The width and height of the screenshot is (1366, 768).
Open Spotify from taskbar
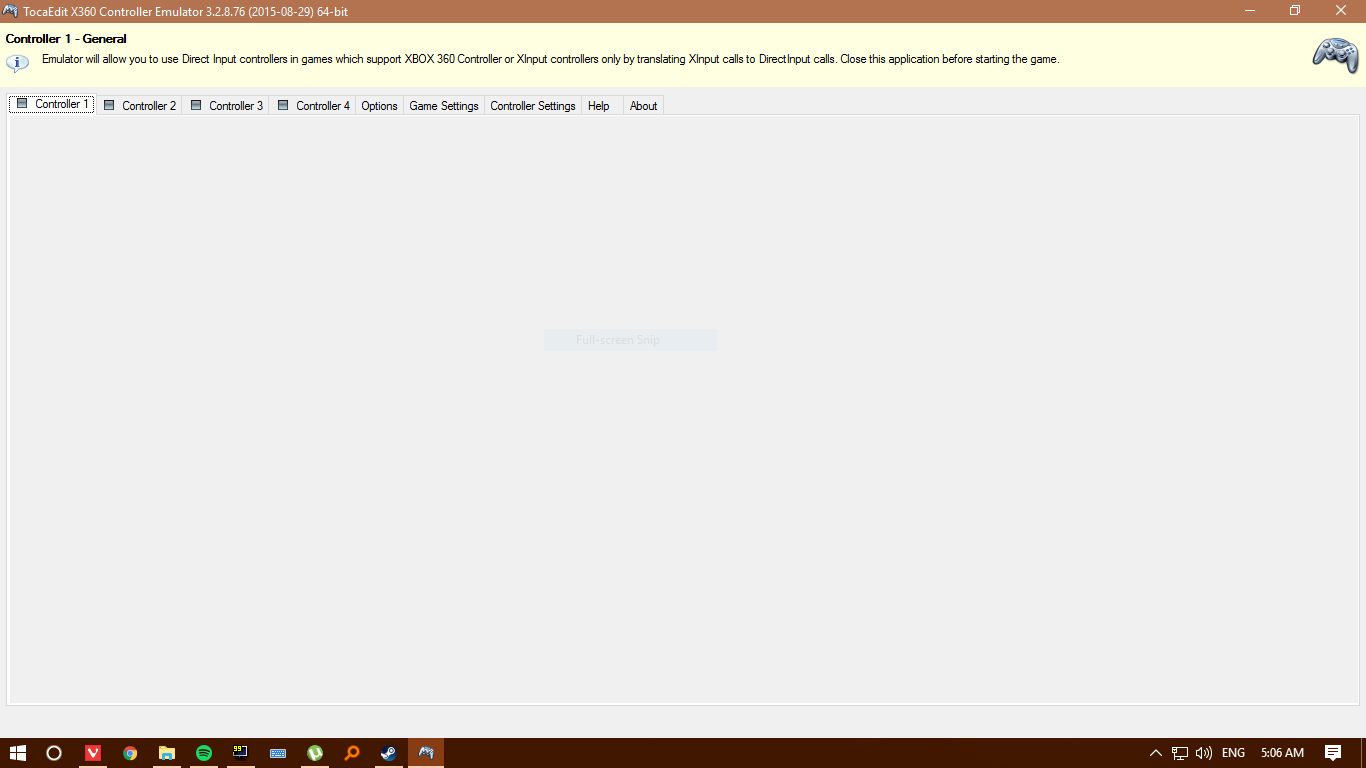coord(204,753)
